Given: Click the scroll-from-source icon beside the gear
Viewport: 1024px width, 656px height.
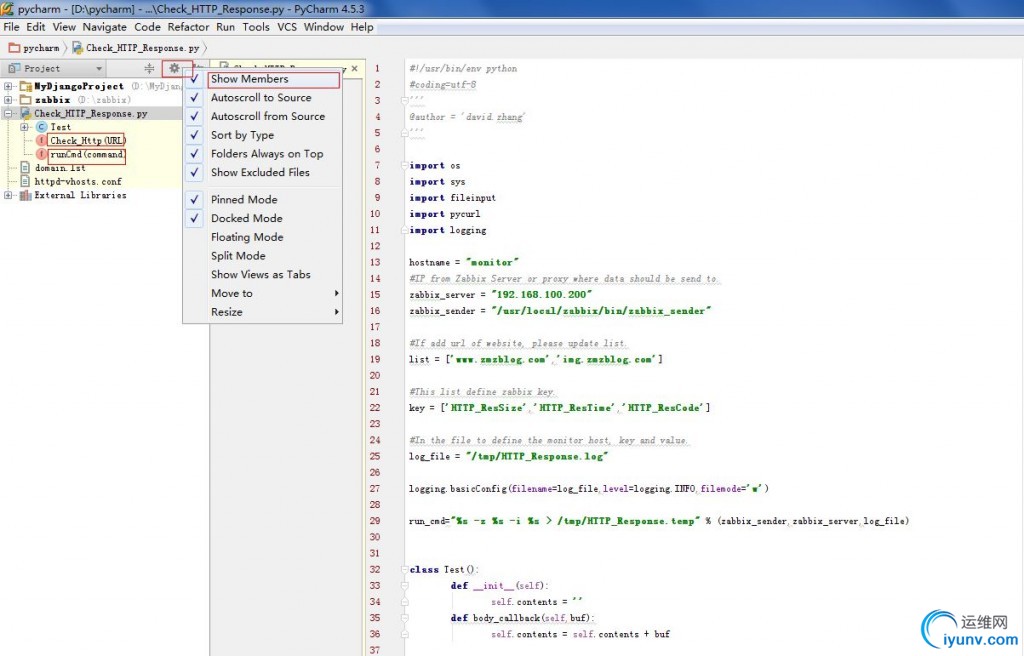Looking at the screenshot, I should pyautogui.click(x=150, y=69).
